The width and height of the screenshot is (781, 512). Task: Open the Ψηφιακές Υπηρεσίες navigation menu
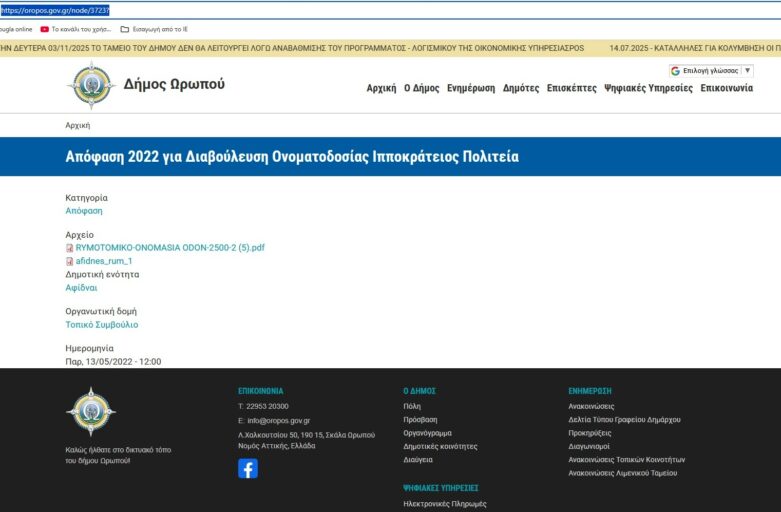(649, 88)
